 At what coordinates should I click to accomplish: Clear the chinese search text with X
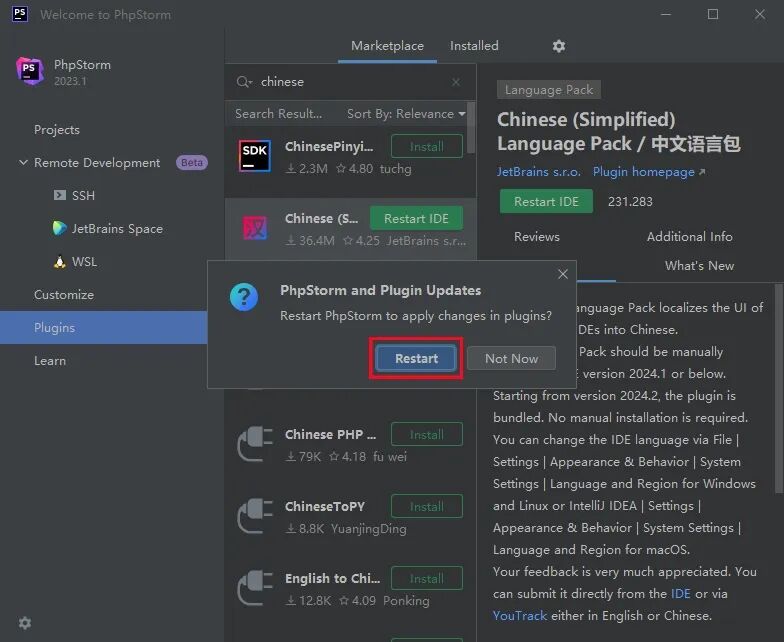tap(456, 82)
